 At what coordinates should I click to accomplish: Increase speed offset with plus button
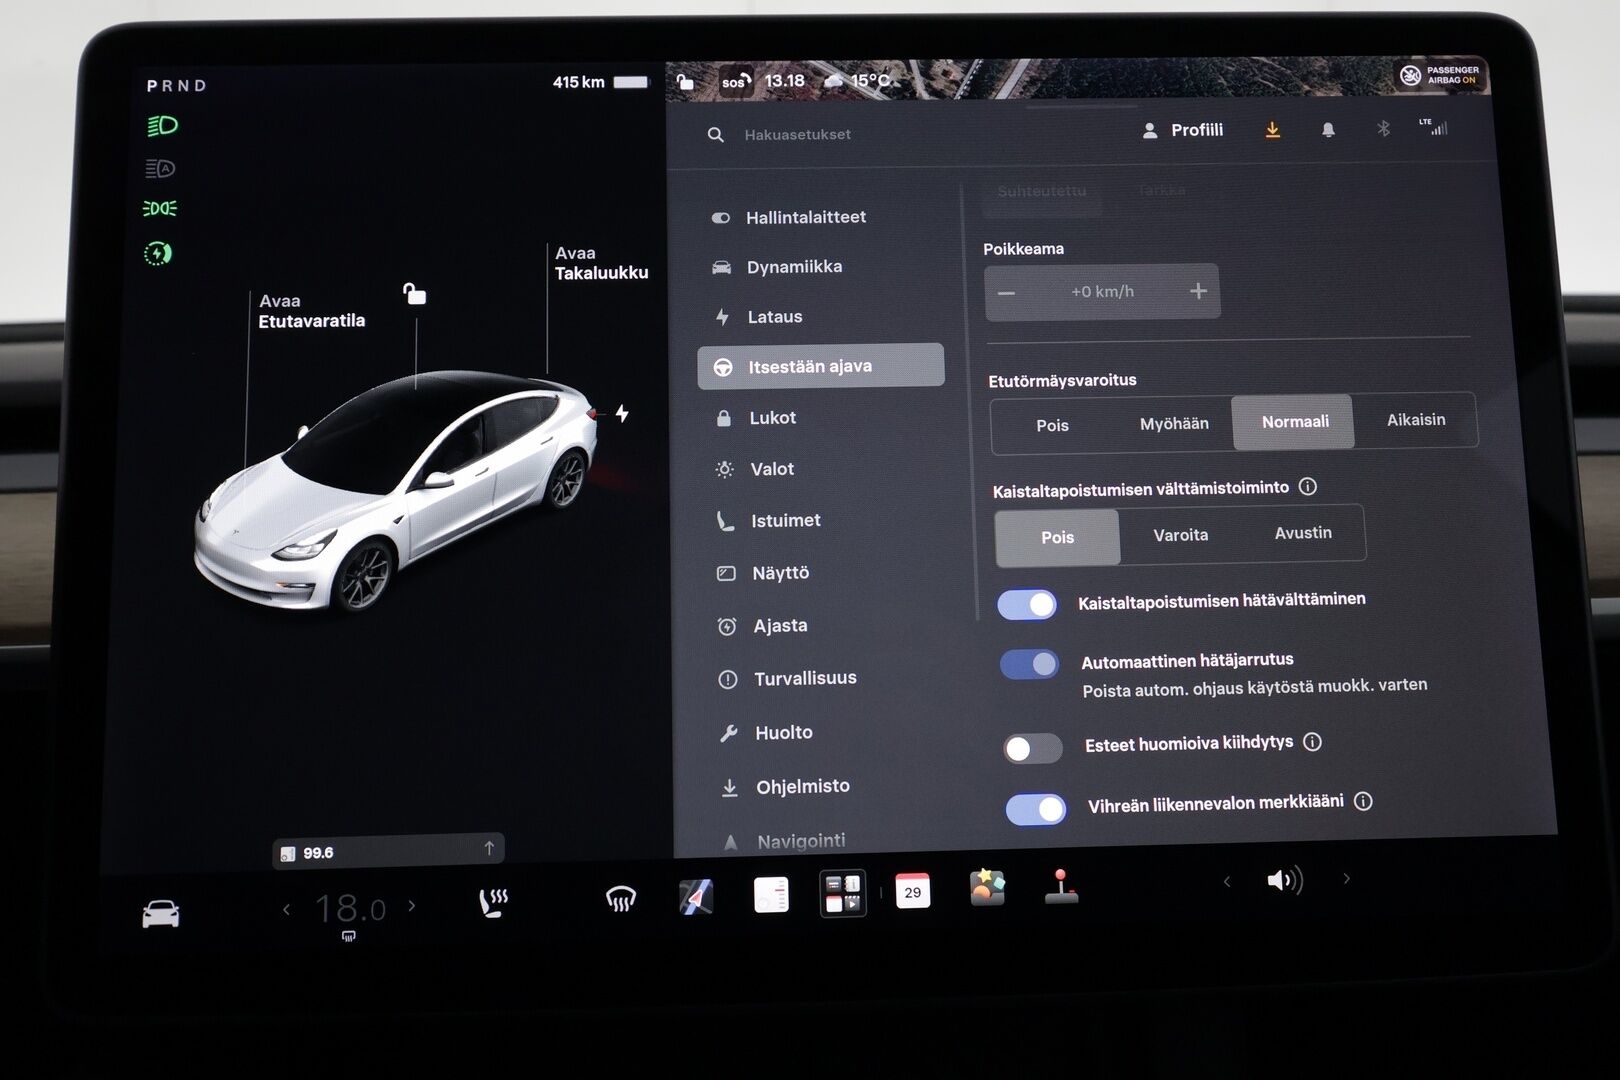(1198, 290)
